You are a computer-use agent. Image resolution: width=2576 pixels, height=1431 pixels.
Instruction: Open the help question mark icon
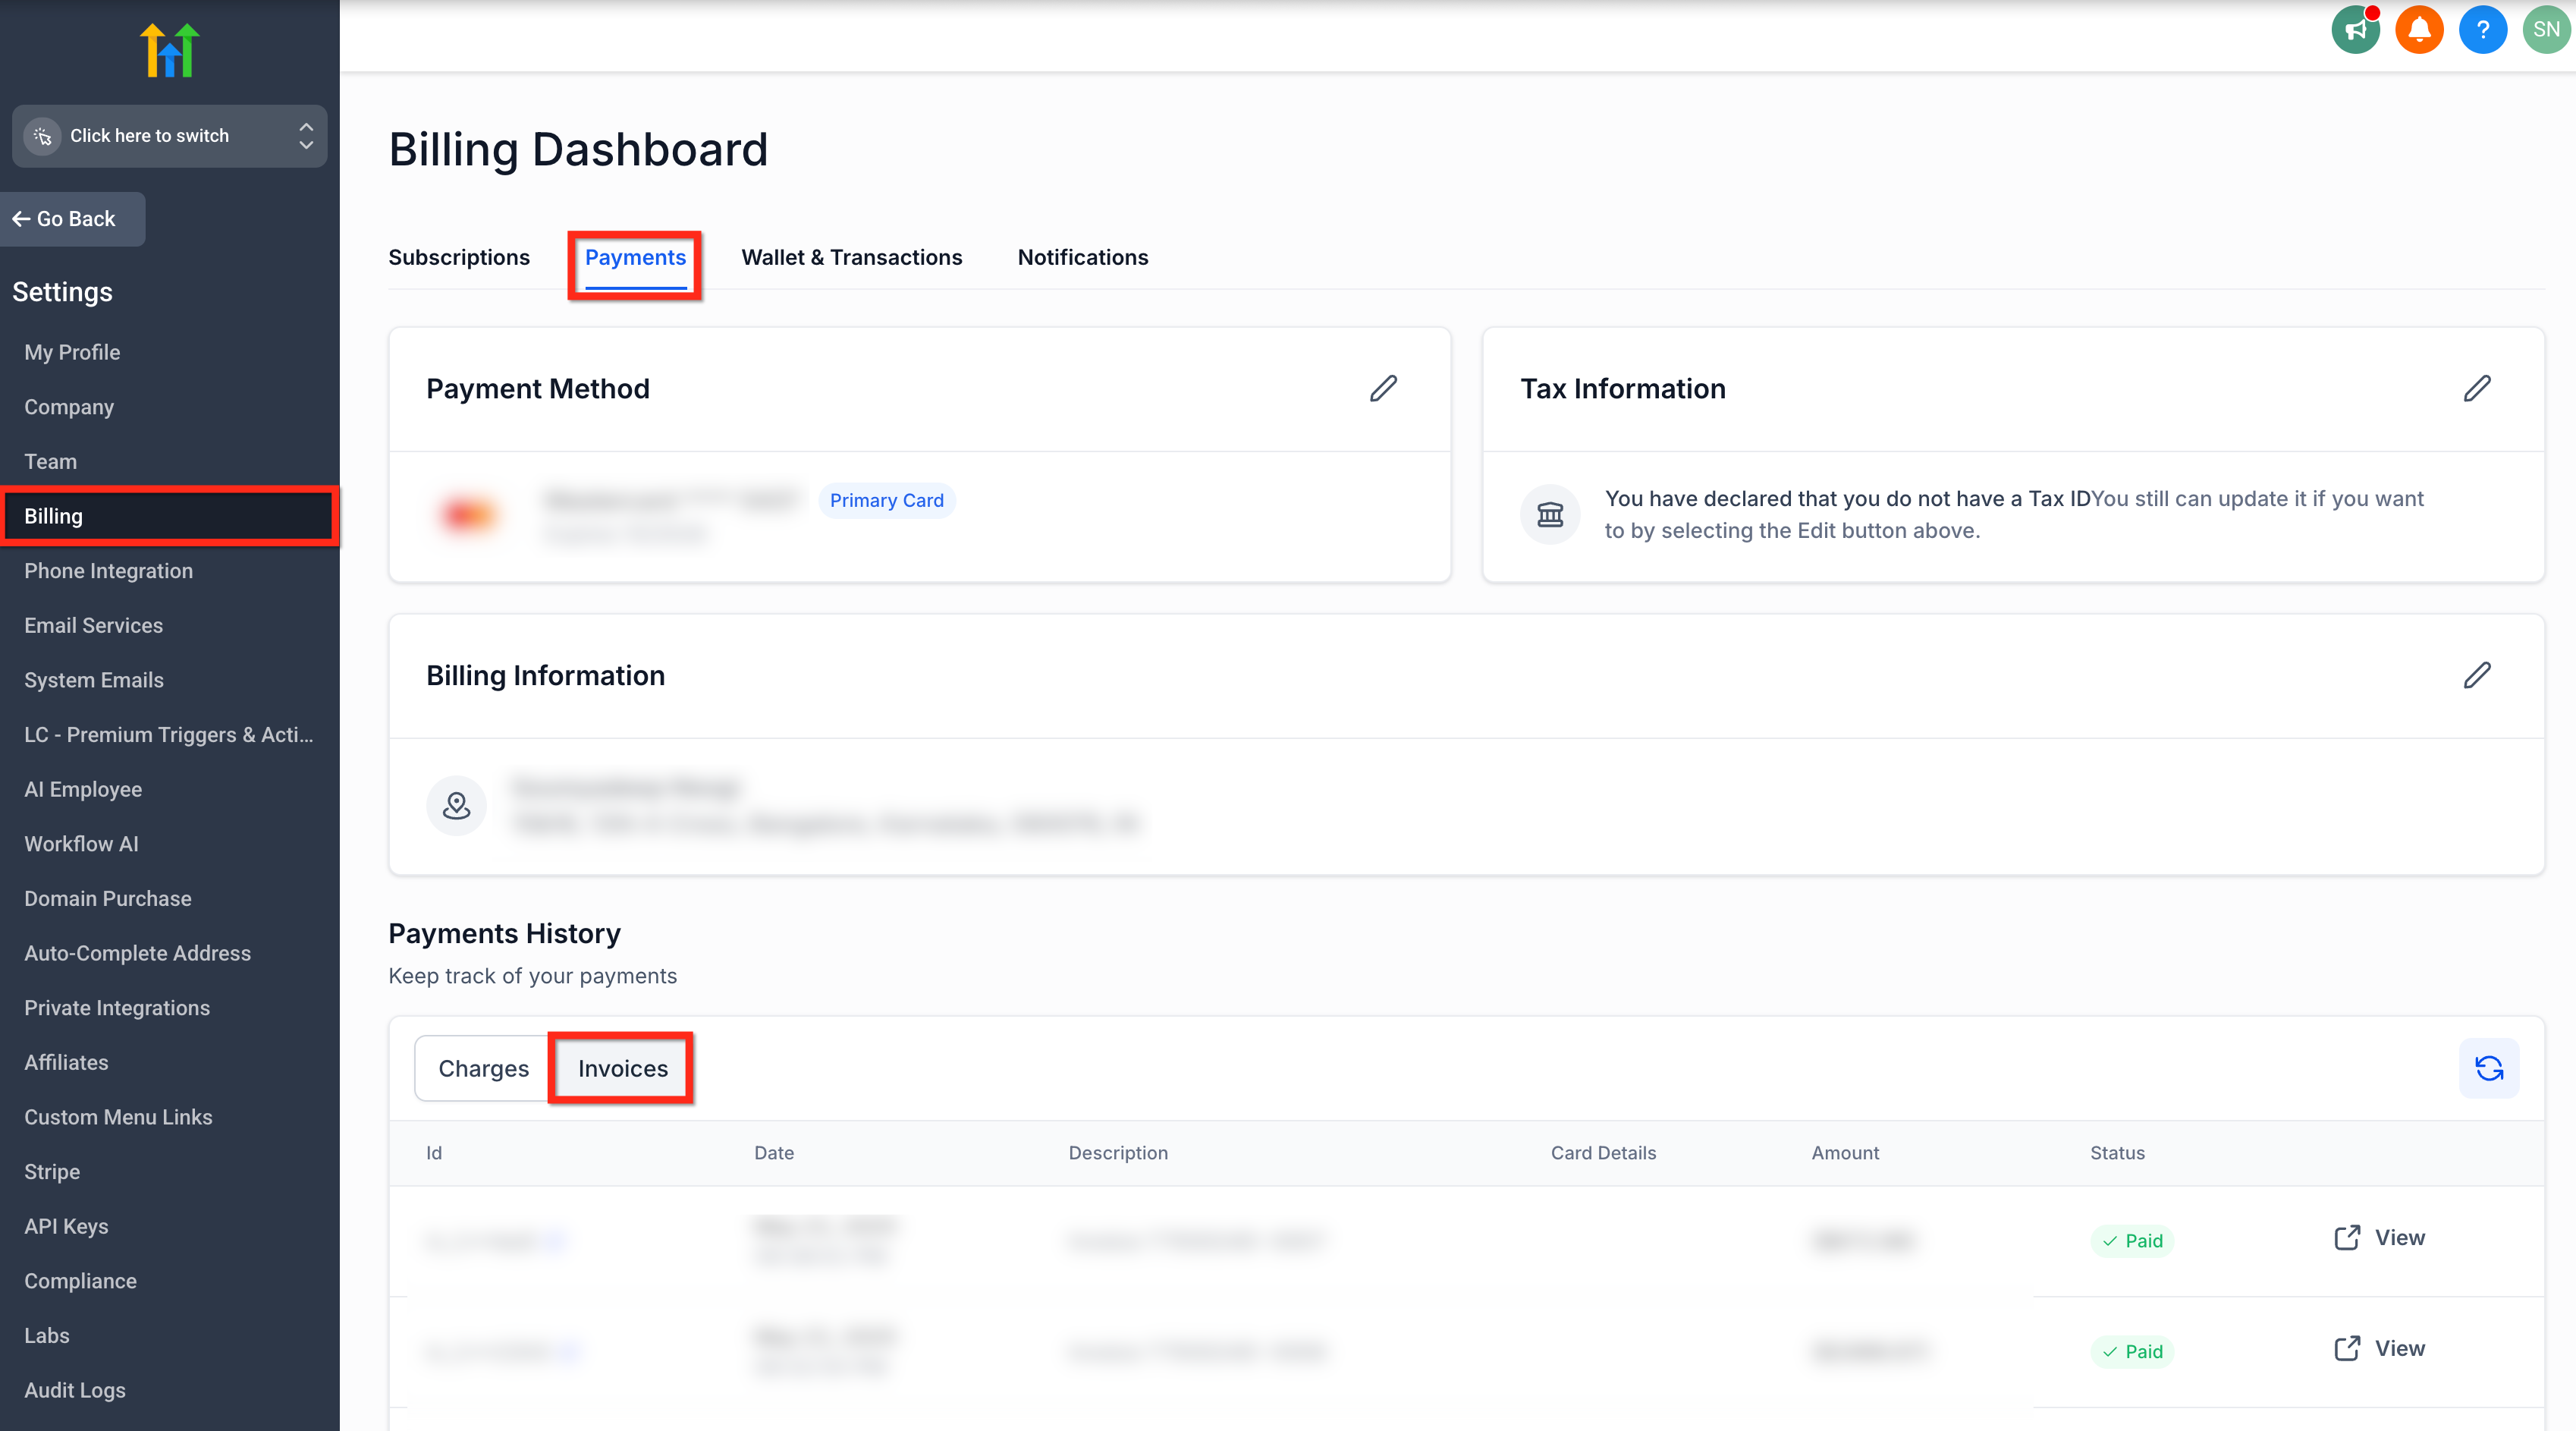(2482, 29)
